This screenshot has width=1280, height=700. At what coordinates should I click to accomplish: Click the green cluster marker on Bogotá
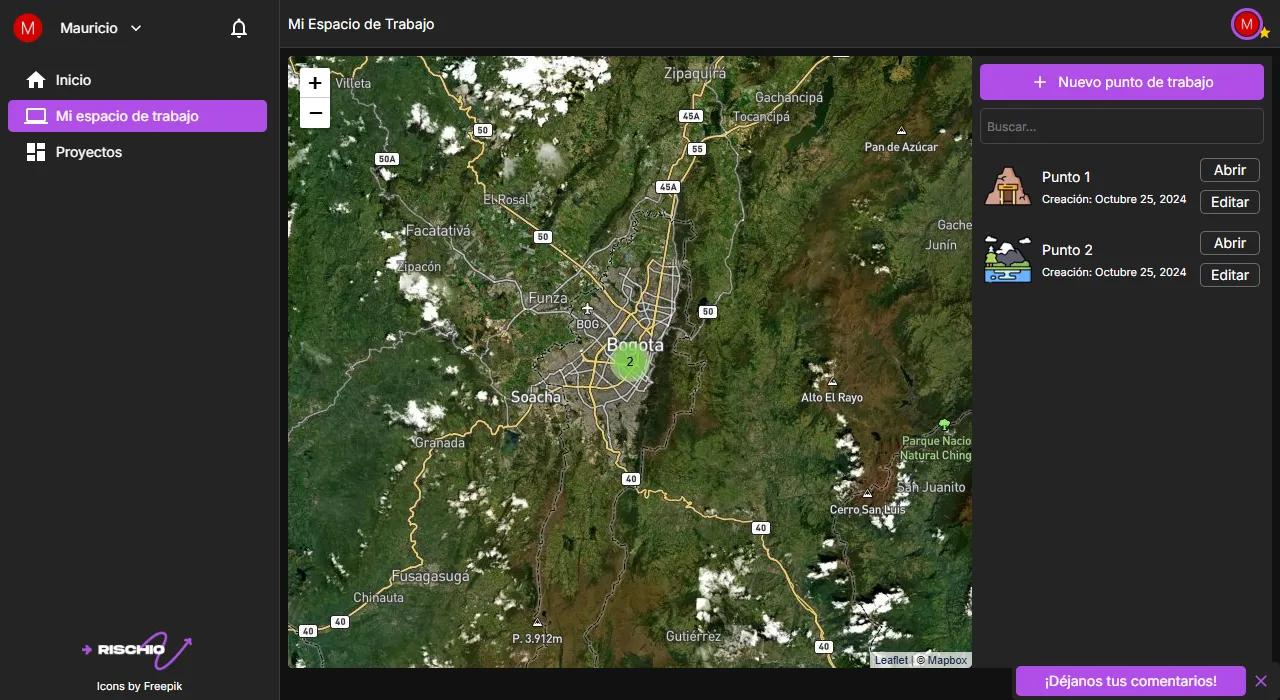629,362
